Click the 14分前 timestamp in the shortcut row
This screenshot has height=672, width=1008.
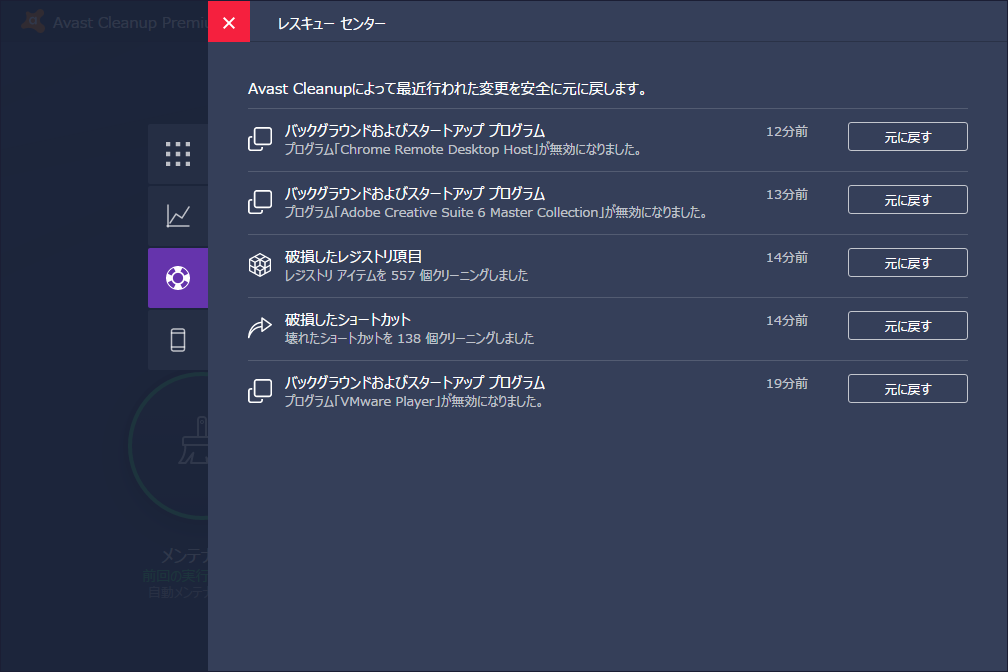click(787, 321)
